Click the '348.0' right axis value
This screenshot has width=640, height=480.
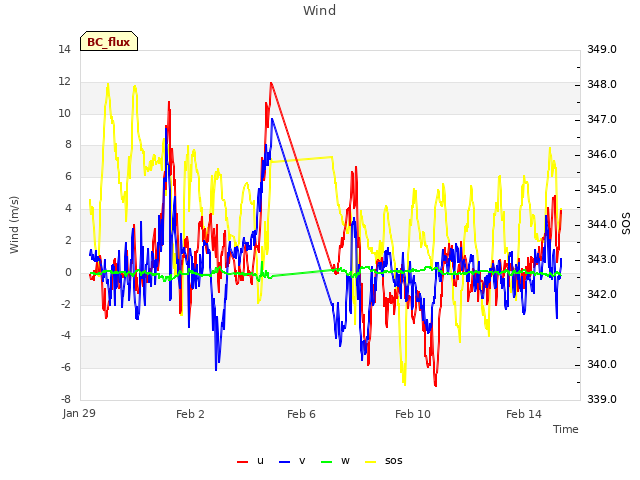point(602,84)
